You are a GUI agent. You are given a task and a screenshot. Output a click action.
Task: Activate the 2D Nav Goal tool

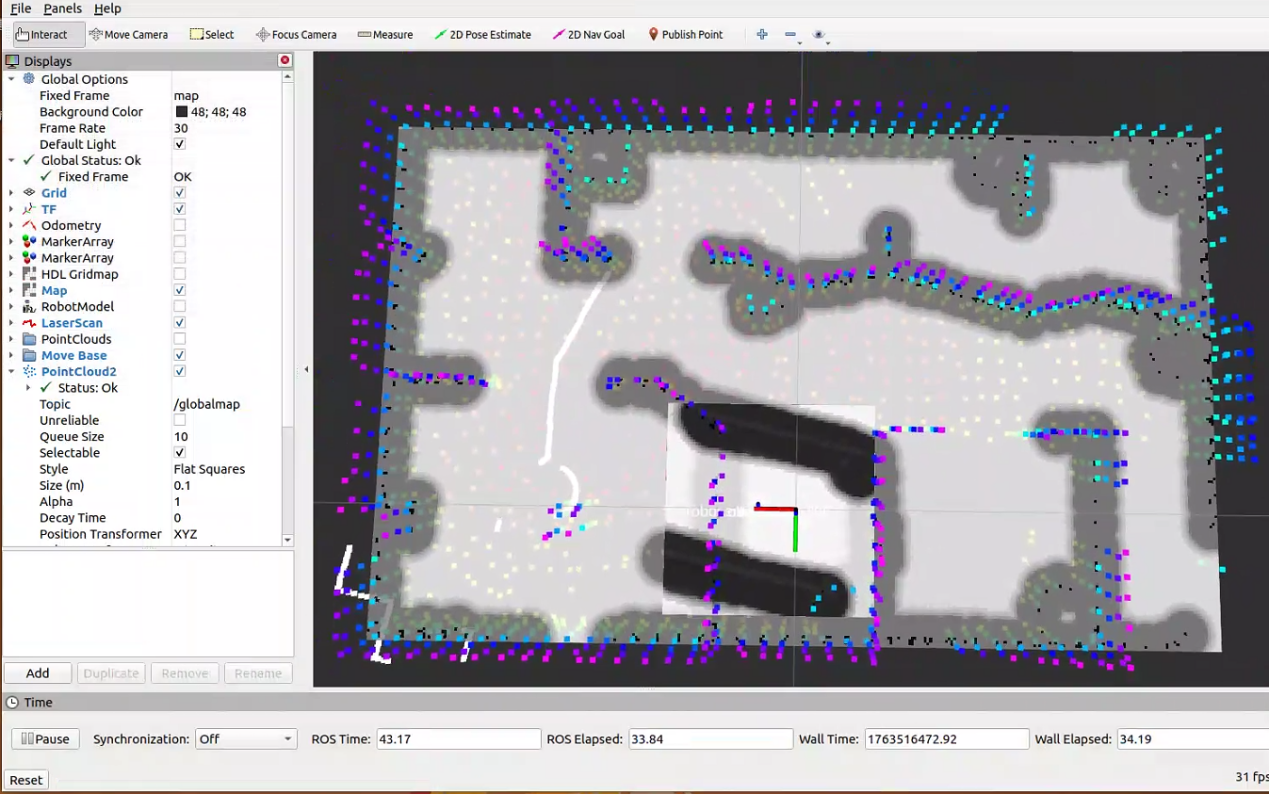pos(589,34)
